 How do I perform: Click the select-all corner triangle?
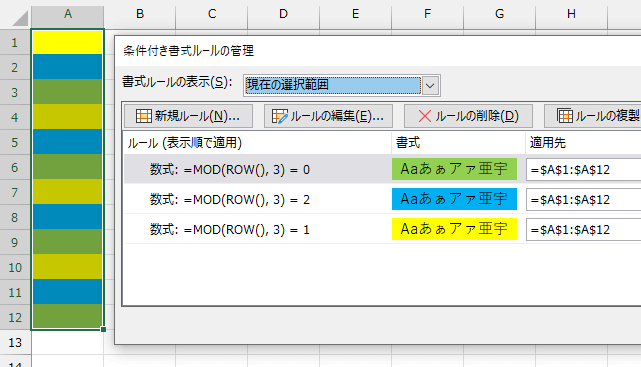pos(20,18)
